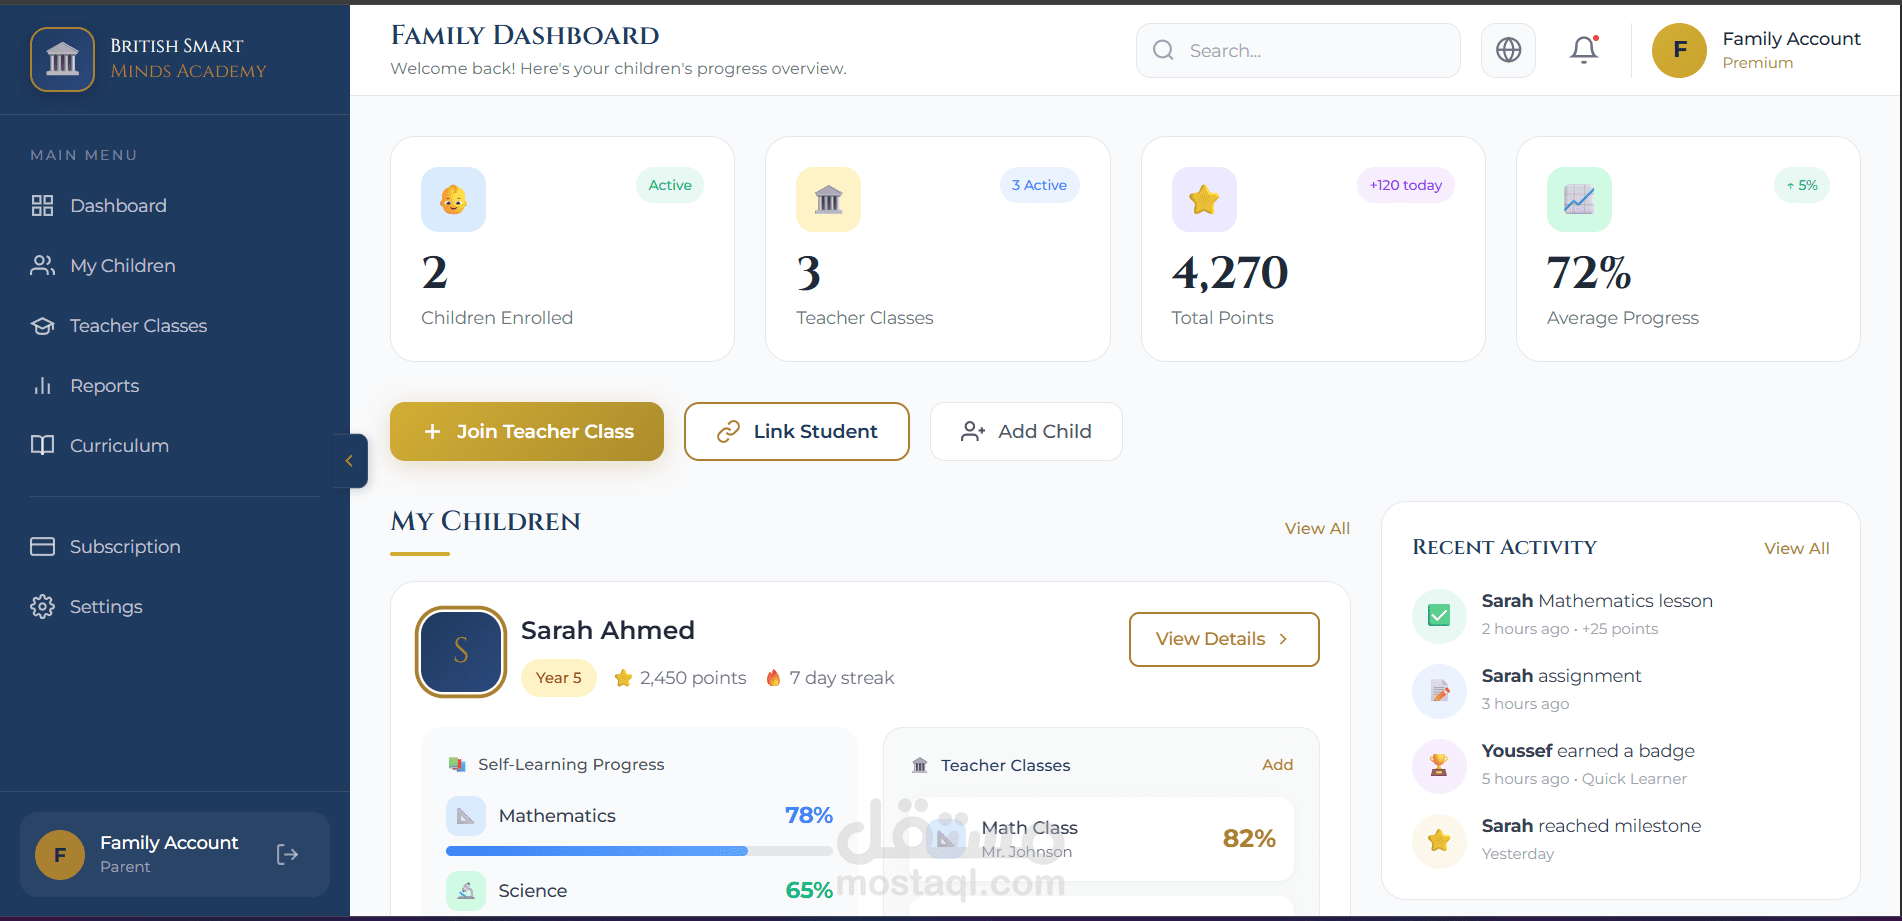This screenshot has width=1902, height=921.
Task: Go to My Children in the sidebar
Action: tap(175, 266)
